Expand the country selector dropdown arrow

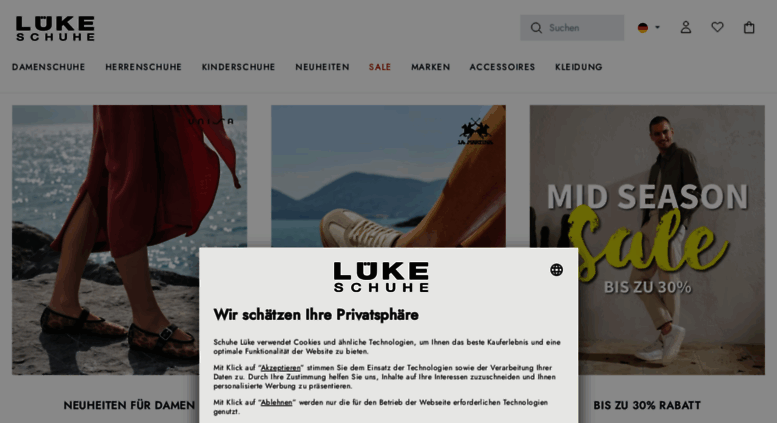coord(658,27)
